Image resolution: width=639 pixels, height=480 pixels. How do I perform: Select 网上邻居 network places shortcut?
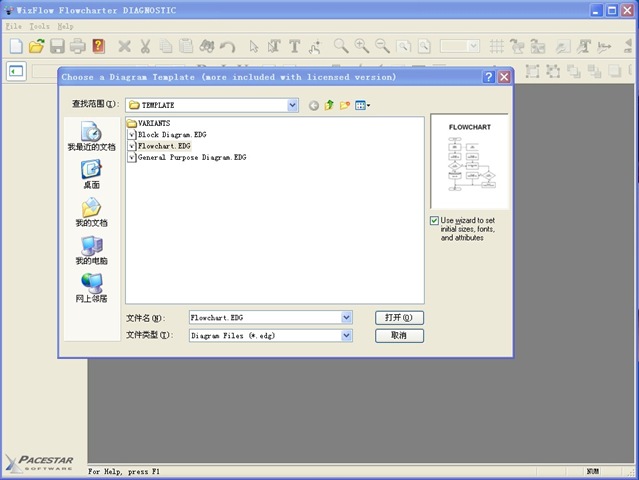[91, 288]
